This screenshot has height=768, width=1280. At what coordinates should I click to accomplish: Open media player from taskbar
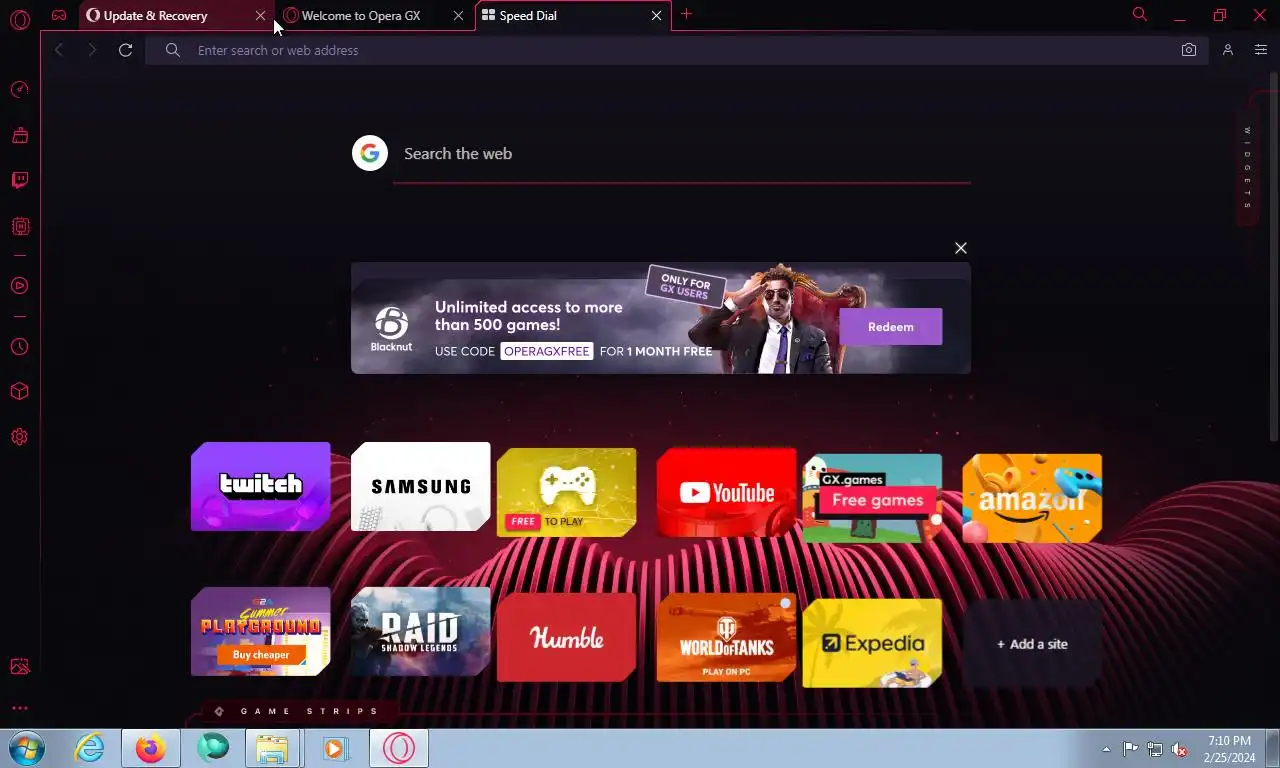334,748
